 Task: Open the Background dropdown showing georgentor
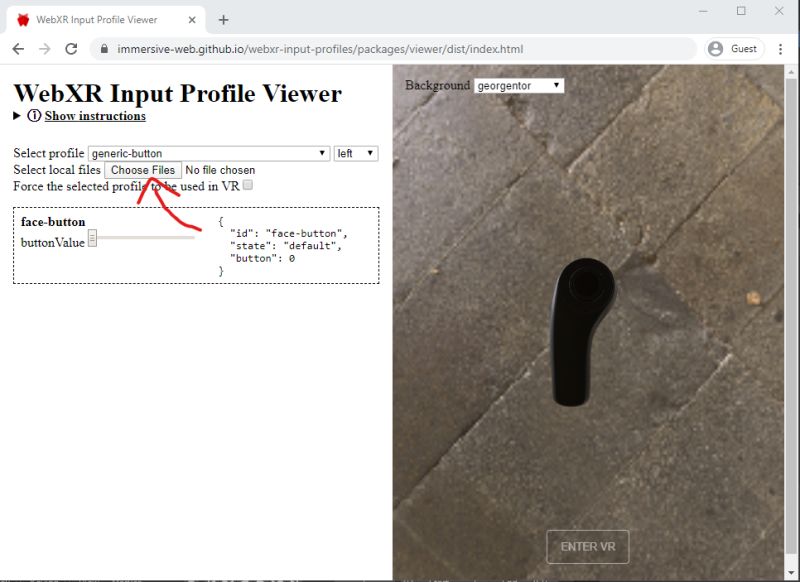coord(519,85)
